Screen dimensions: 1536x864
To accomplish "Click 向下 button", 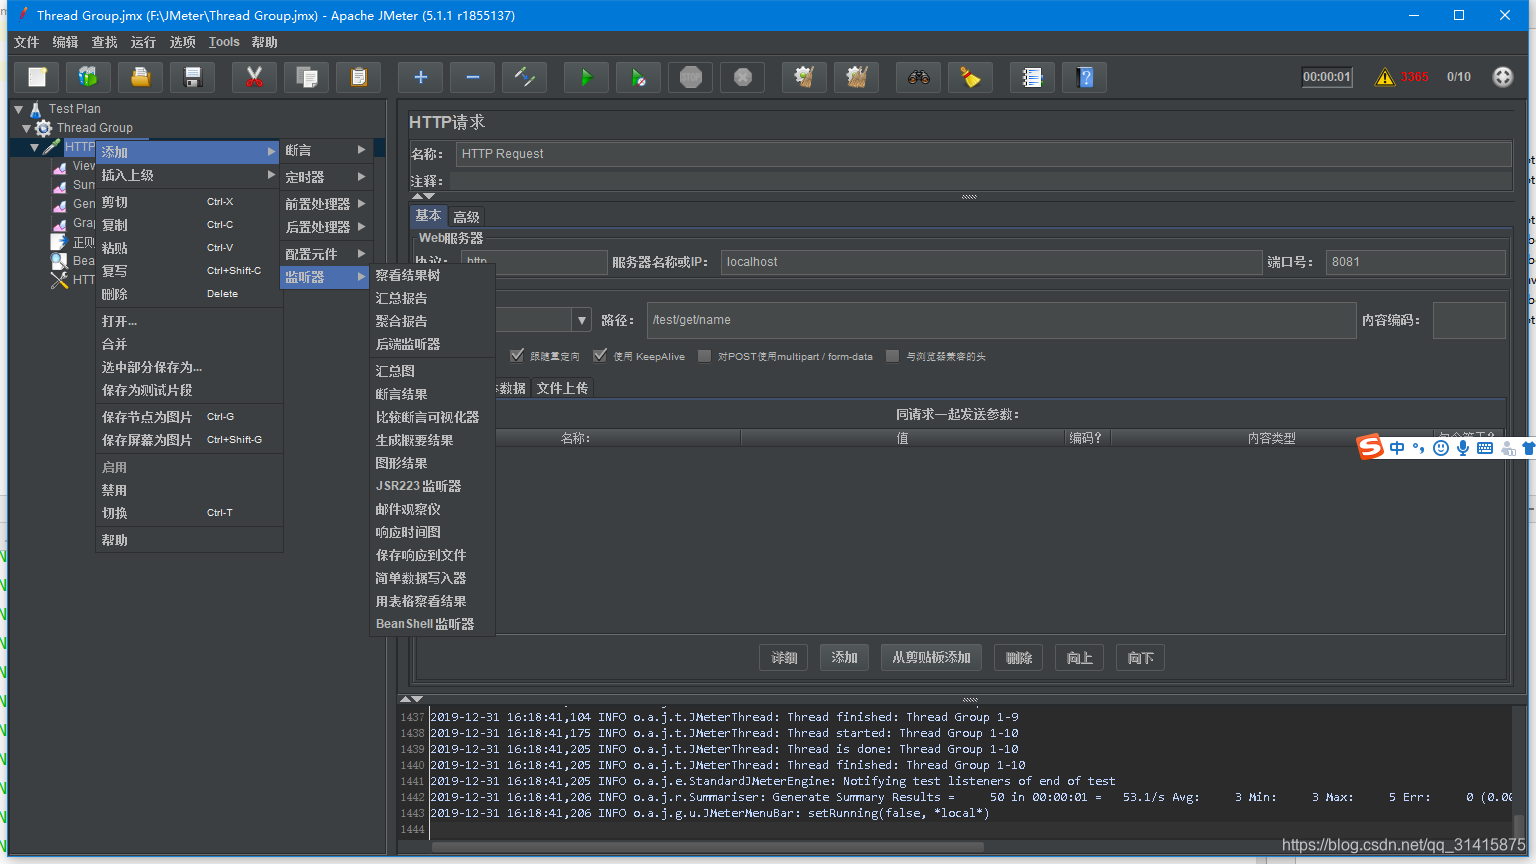I will (1140, 658).
